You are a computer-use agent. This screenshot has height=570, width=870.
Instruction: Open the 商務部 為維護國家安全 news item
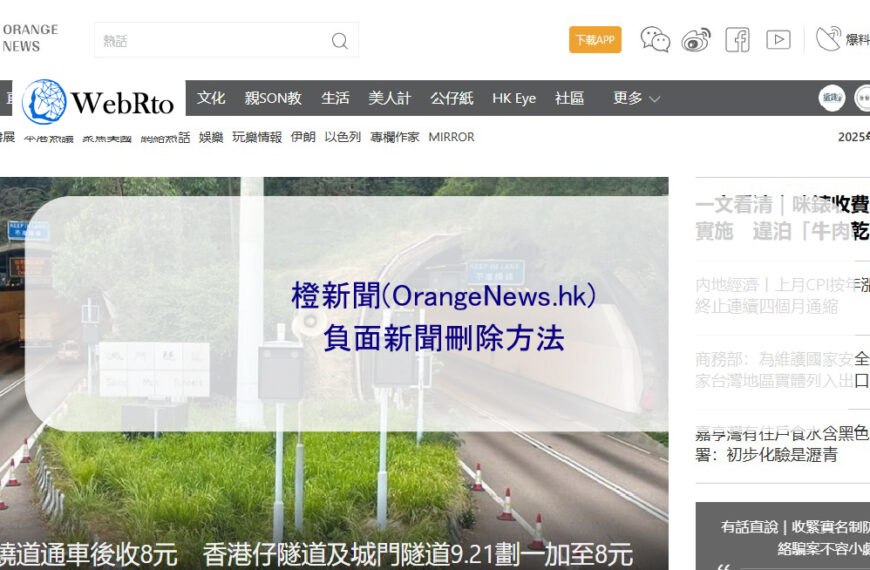coord(782,370)
